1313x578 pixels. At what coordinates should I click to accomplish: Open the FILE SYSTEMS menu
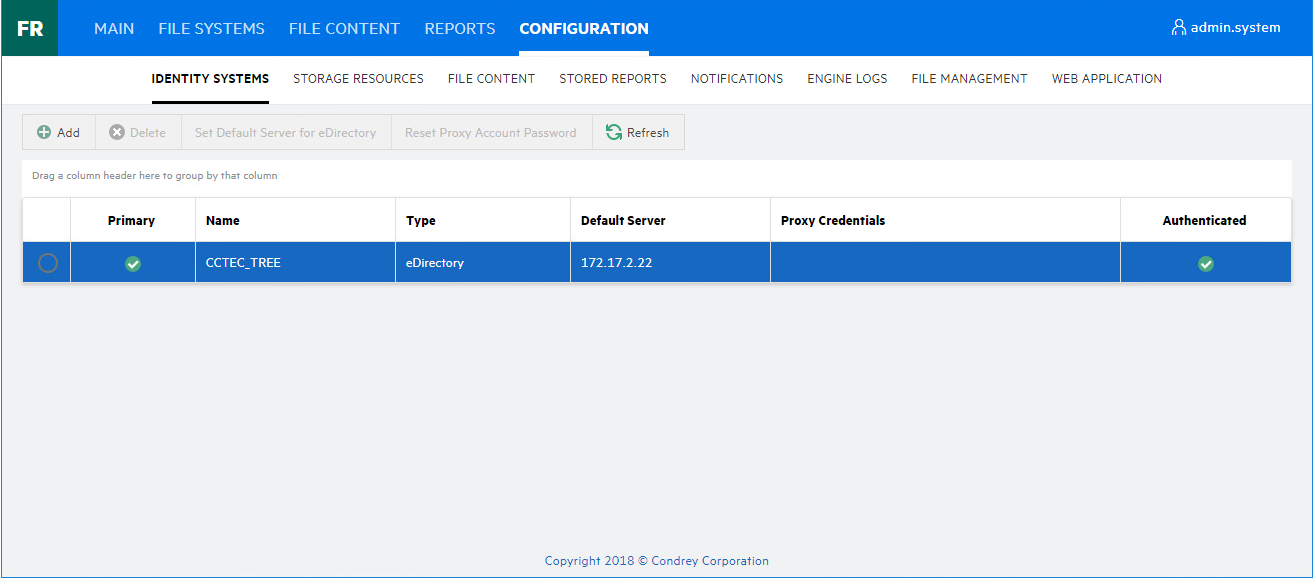(211, 28)
